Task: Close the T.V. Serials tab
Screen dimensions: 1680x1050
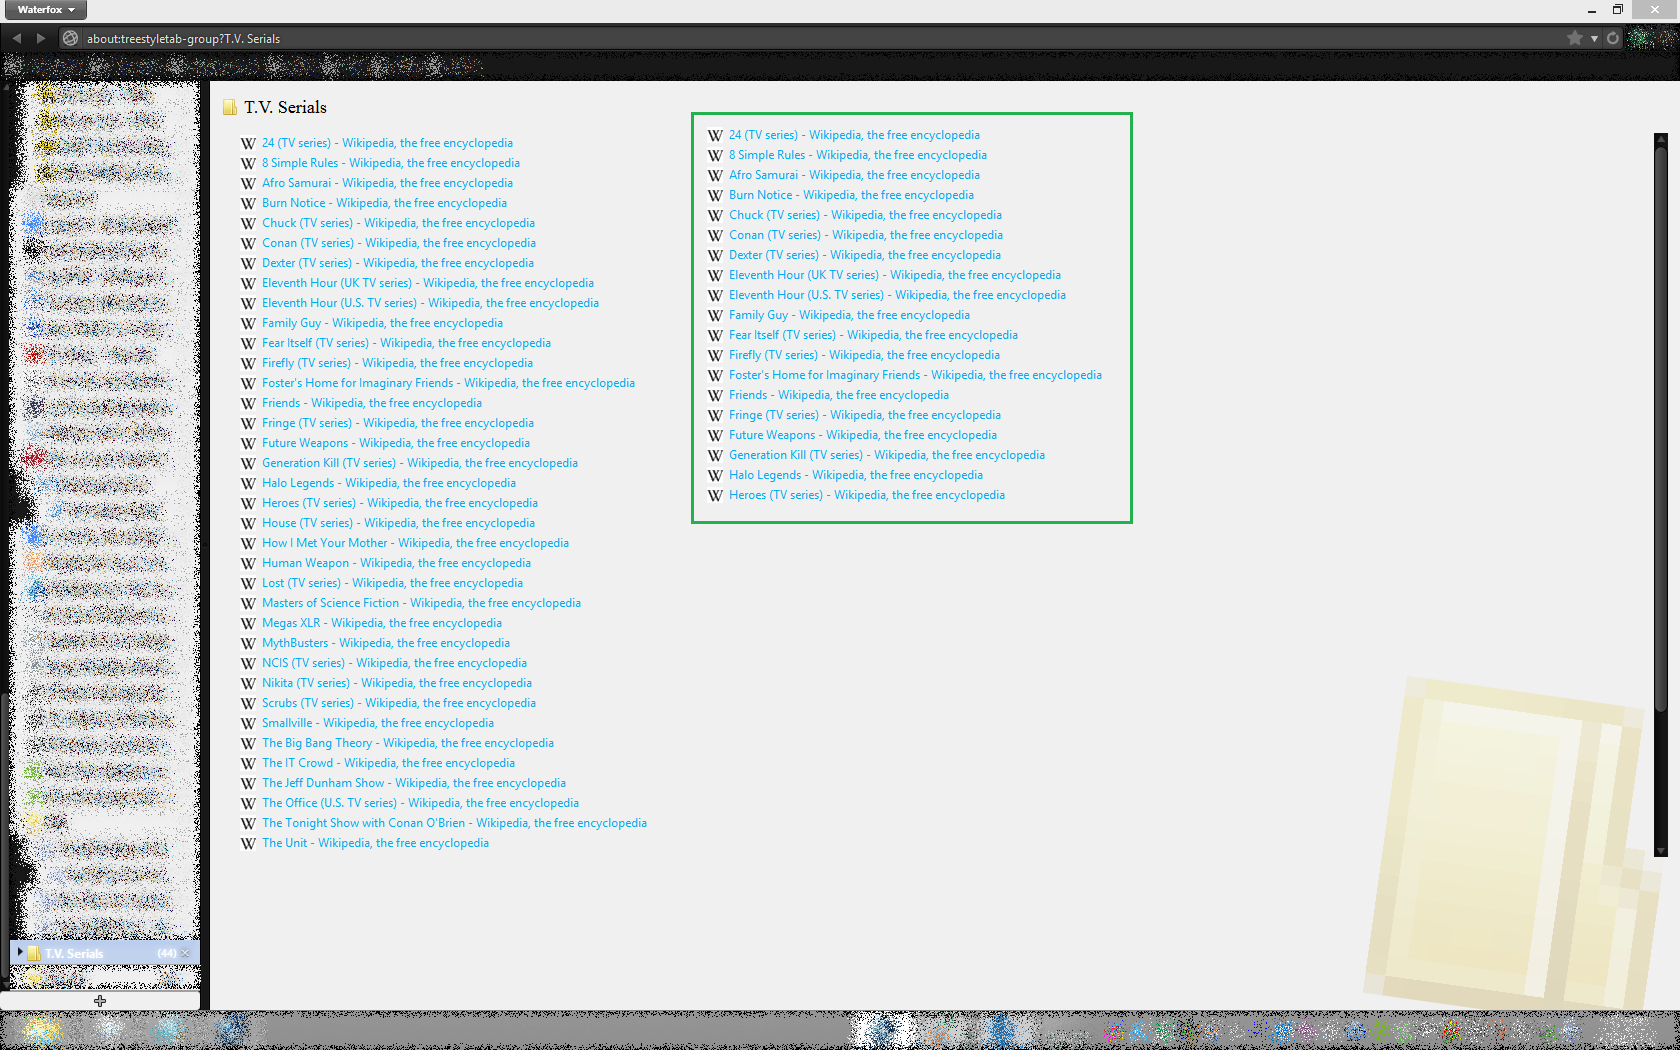Action: [x=186, y=953]
